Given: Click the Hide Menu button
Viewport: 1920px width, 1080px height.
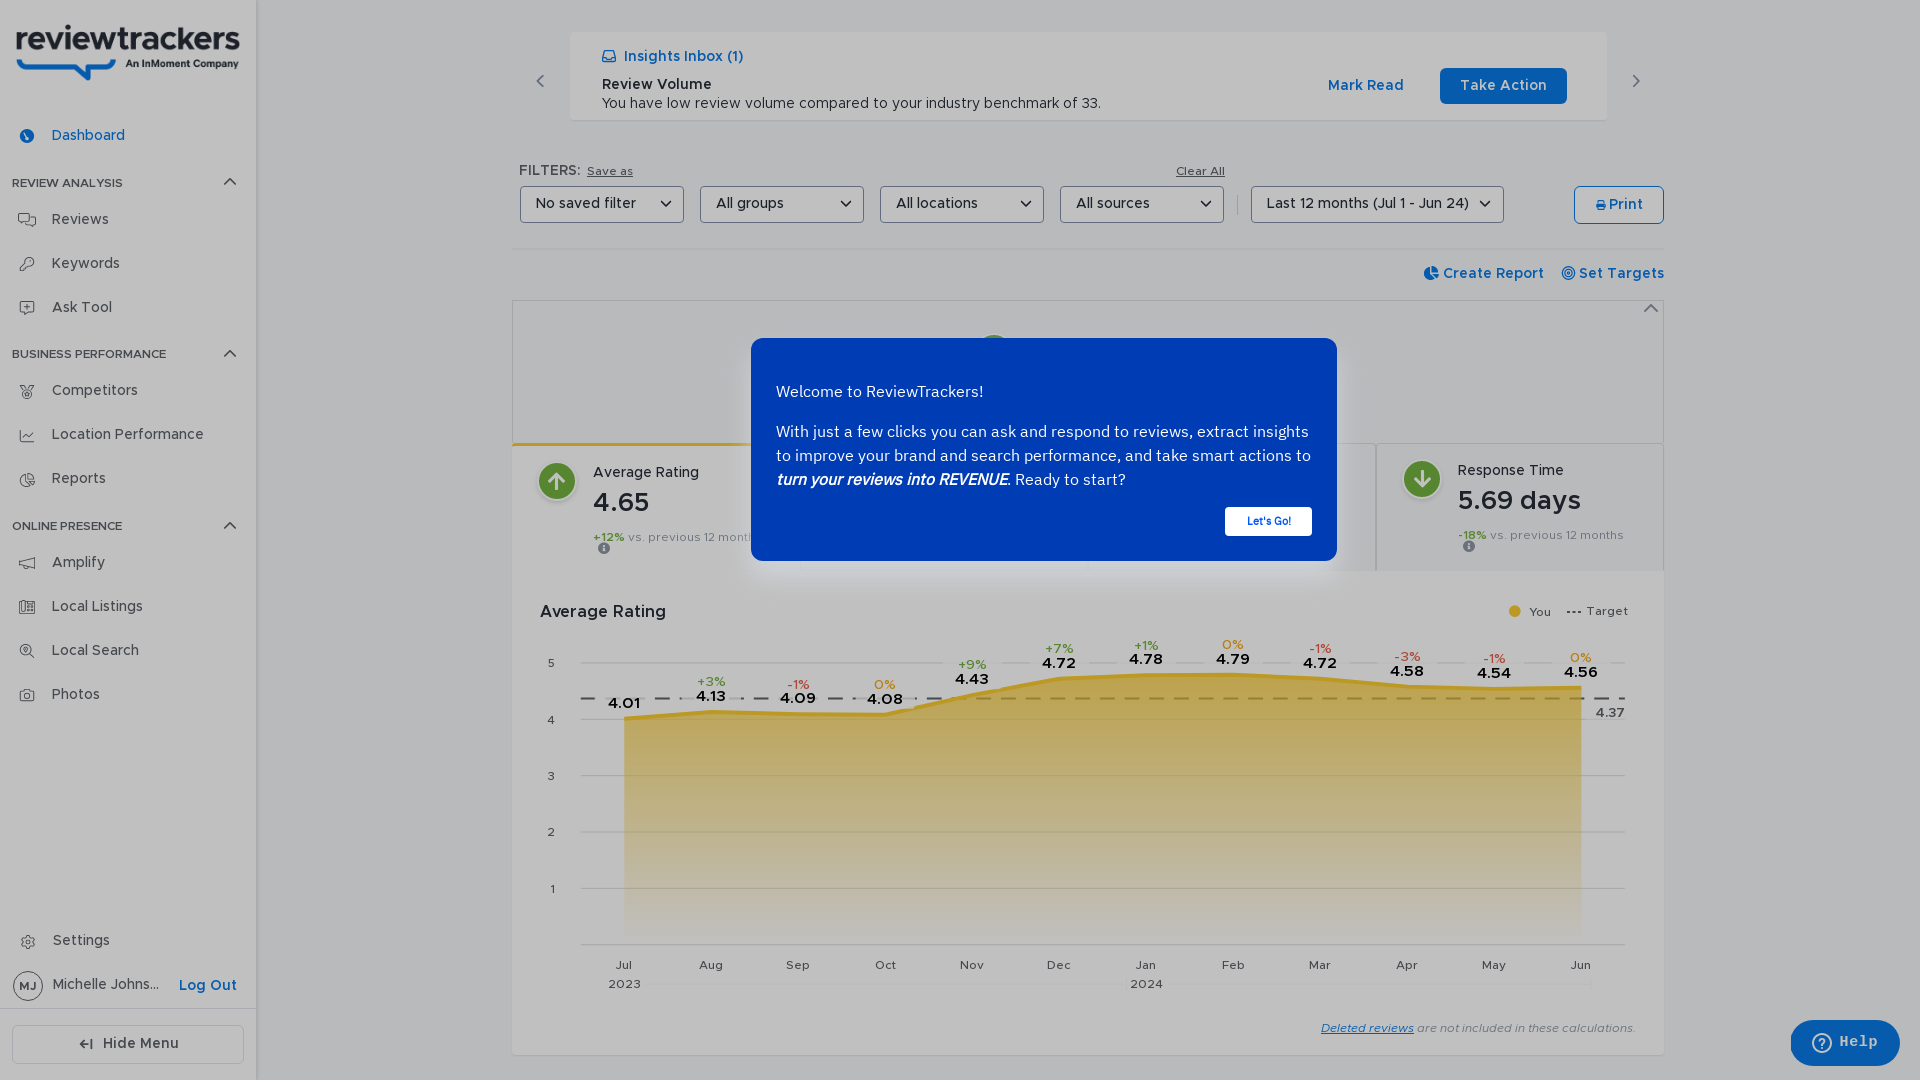Looking at the screenshot, I should point(128,1044).
